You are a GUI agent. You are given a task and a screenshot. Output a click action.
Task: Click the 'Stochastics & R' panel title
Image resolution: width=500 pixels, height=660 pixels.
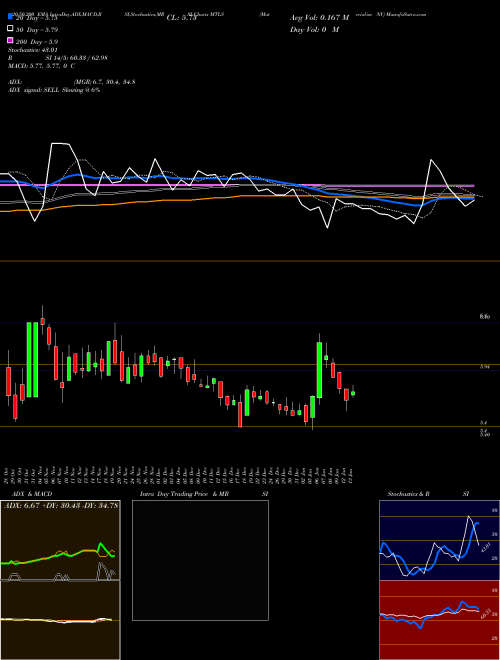pos(408,494)
